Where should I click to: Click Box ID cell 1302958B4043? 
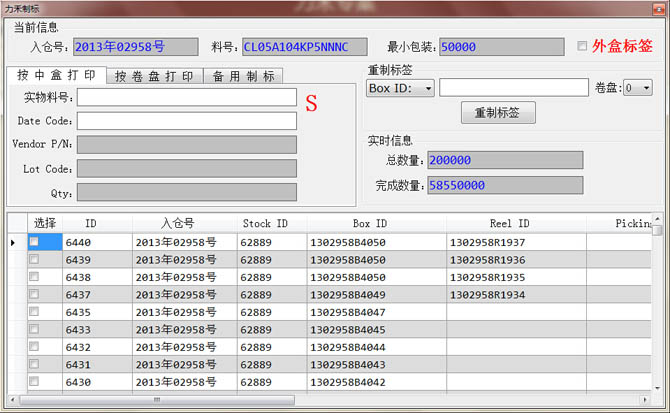(x=376, y=364)
